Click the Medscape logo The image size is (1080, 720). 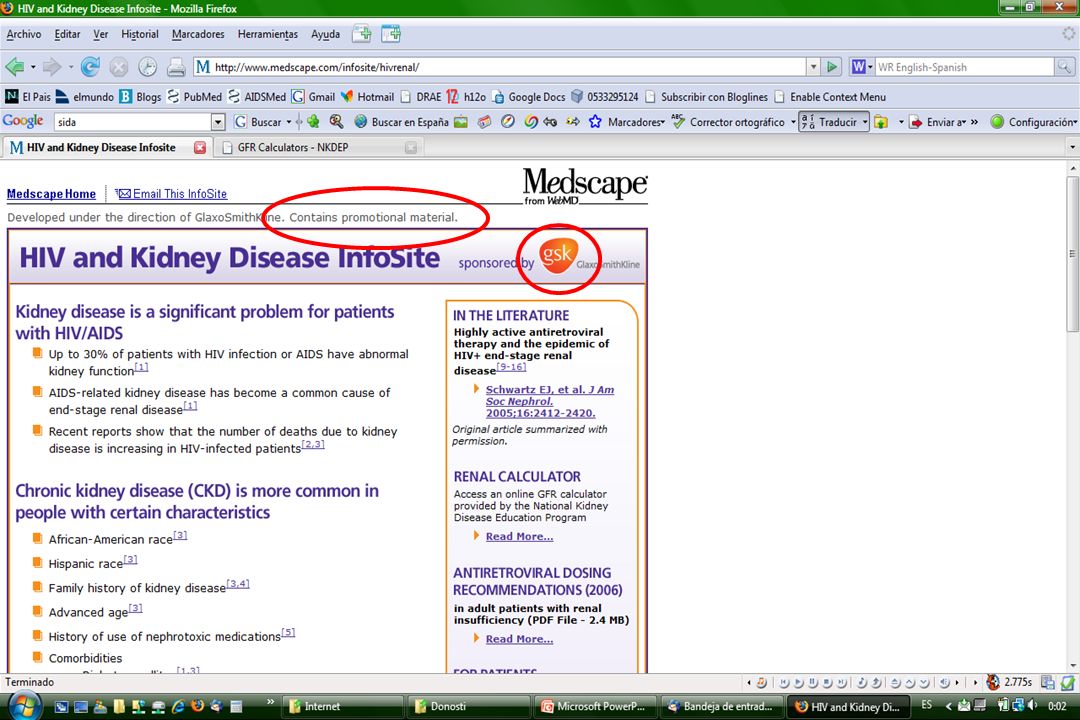tap(585, 186)
